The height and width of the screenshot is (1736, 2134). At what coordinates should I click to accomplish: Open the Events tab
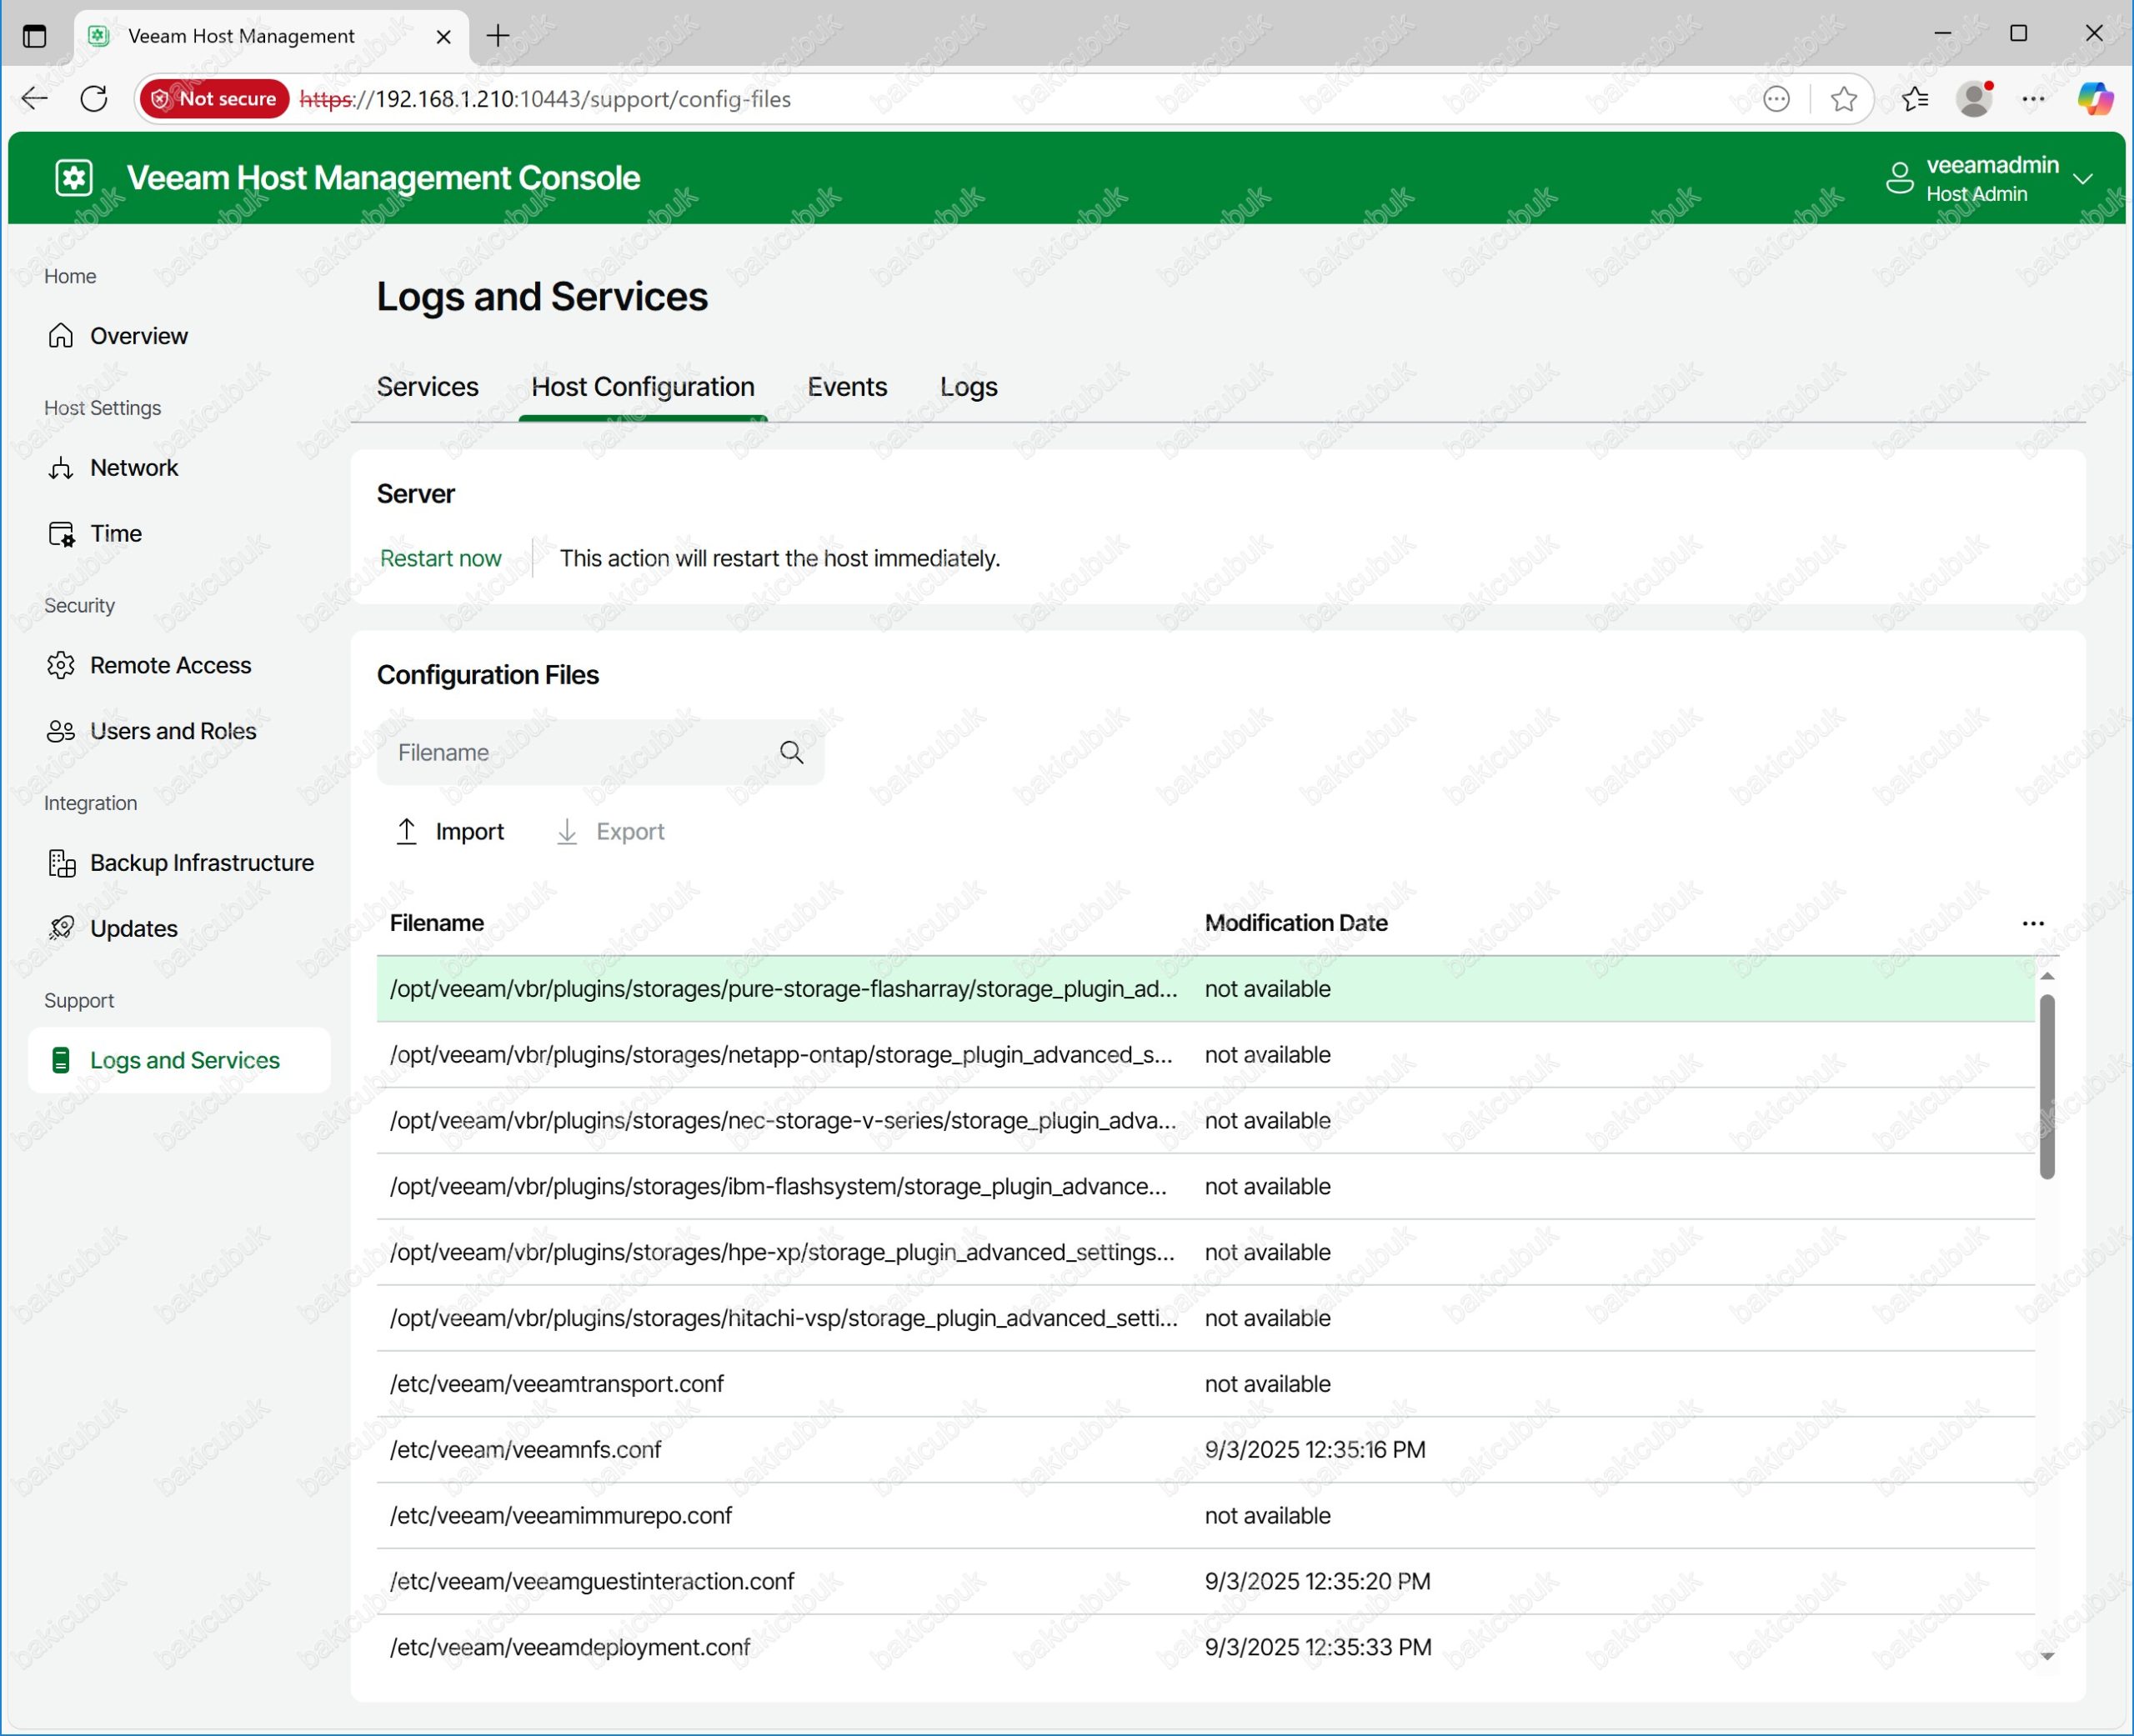[x=847, y=387]
